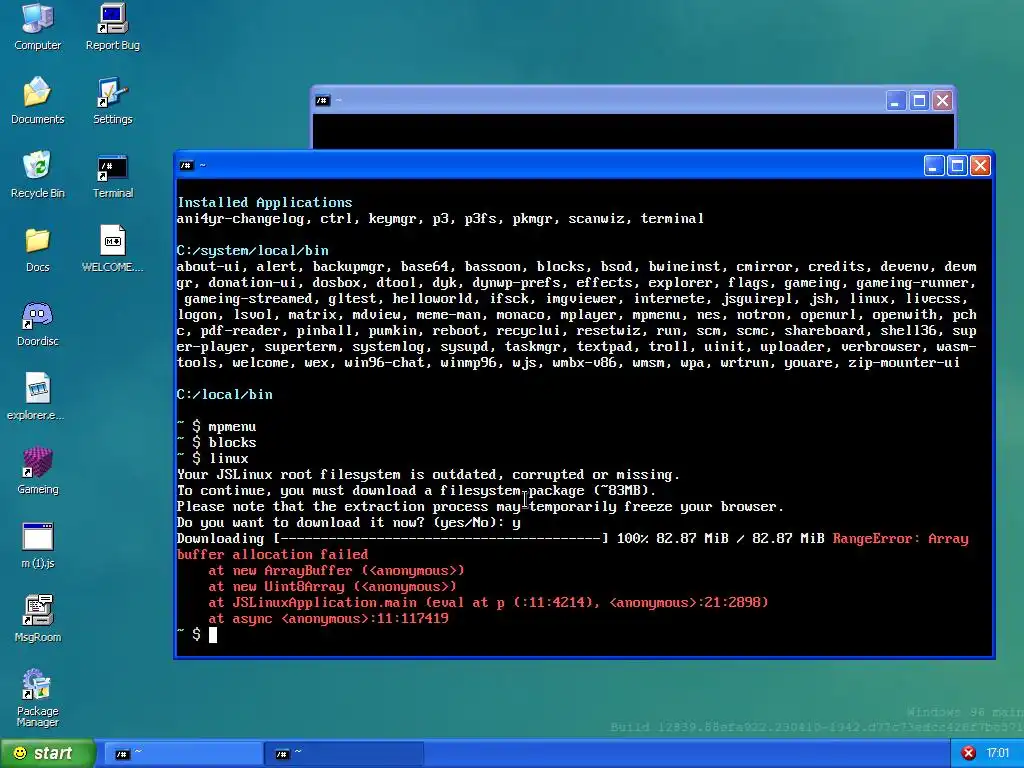Click 'at new Uint8Array' stack trace line
This screenshot has height=768, width=1024.
pyautogui.click(x=332, y=586)
